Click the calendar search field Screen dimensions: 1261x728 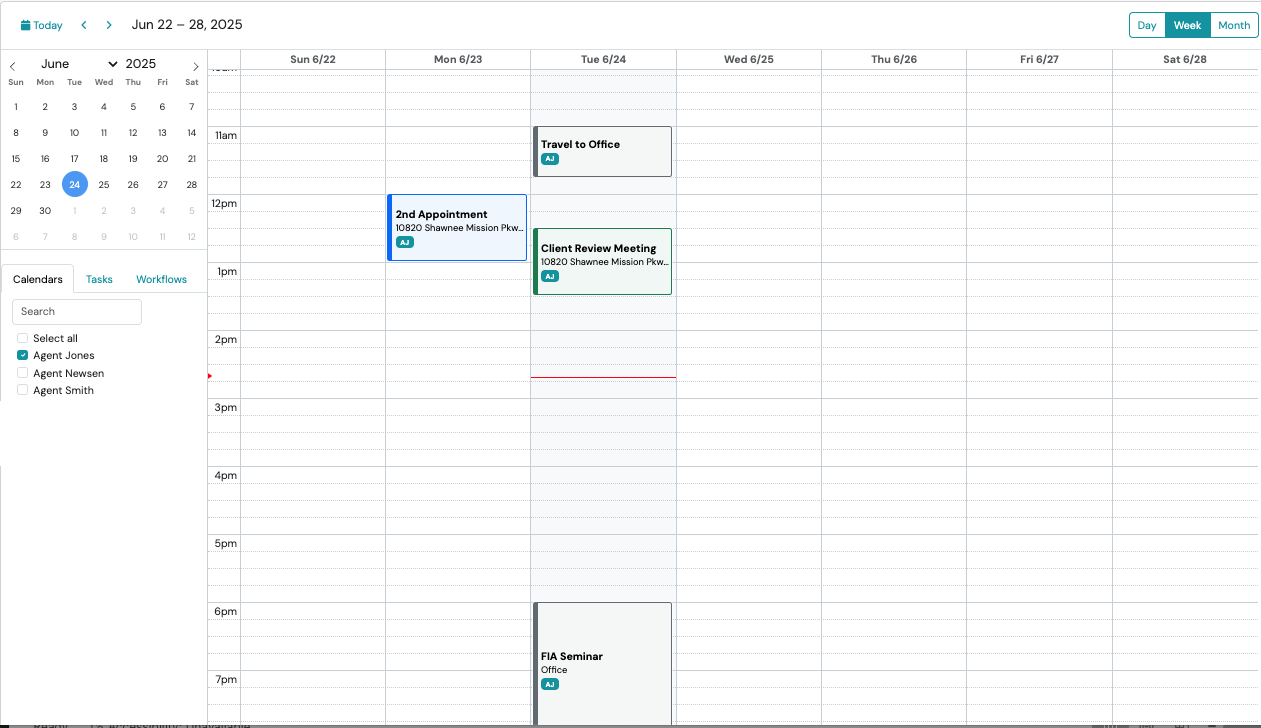(x=77, y=311)
